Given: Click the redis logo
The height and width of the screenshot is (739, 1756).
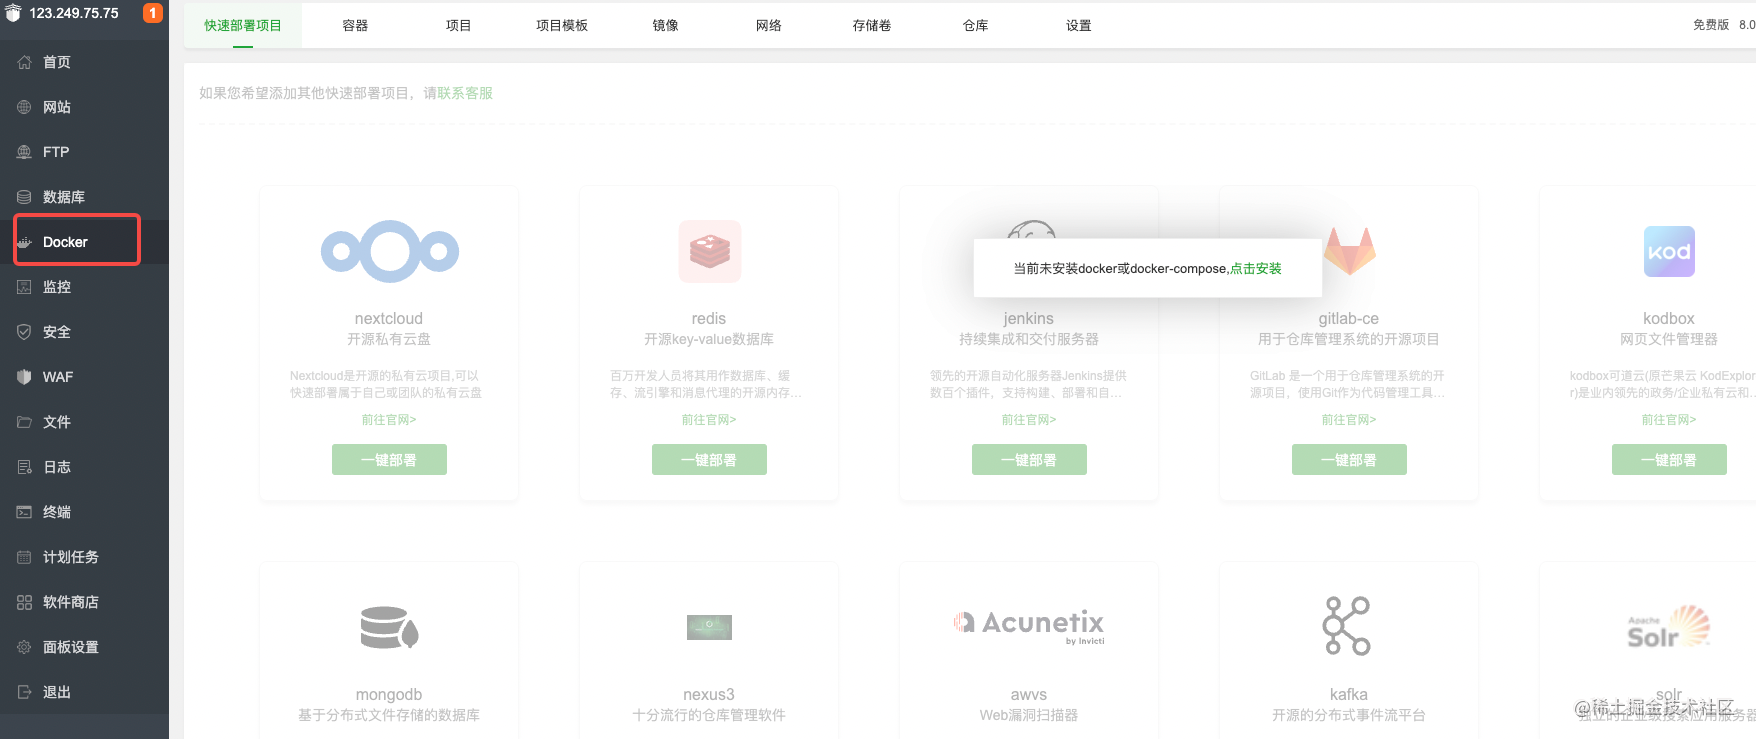Looking at the screenshot, I should pos(709,251).
